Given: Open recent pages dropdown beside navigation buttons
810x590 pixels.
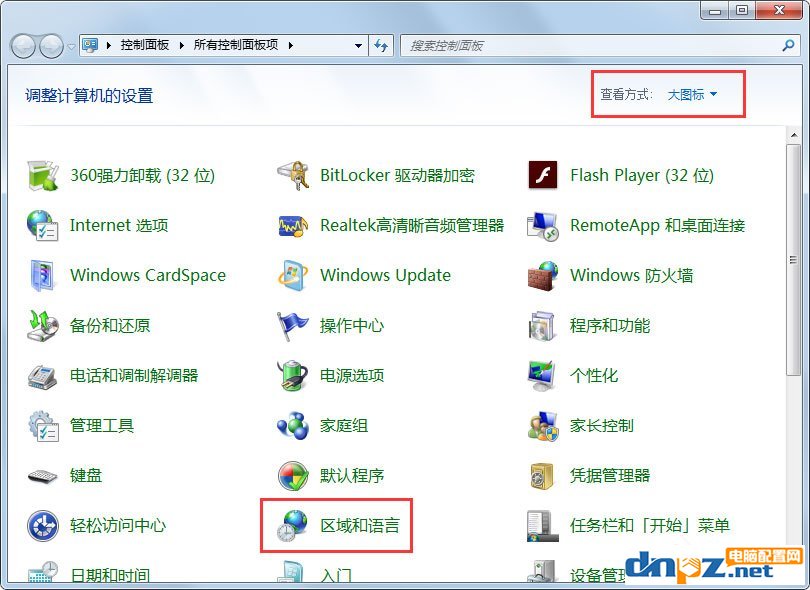Looking at the screenshot, I should point(71,46).
